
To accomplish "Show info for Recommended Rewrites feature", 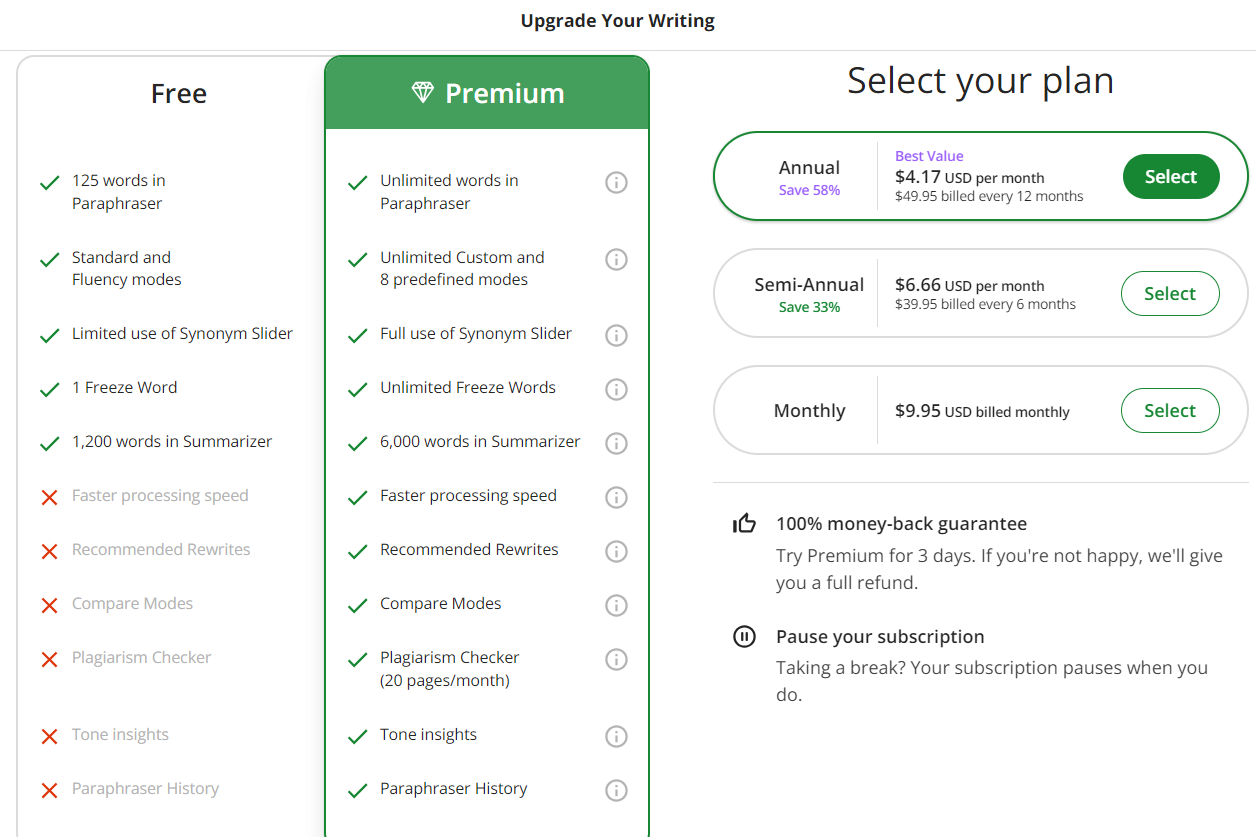I will click(x=617, y=551).
